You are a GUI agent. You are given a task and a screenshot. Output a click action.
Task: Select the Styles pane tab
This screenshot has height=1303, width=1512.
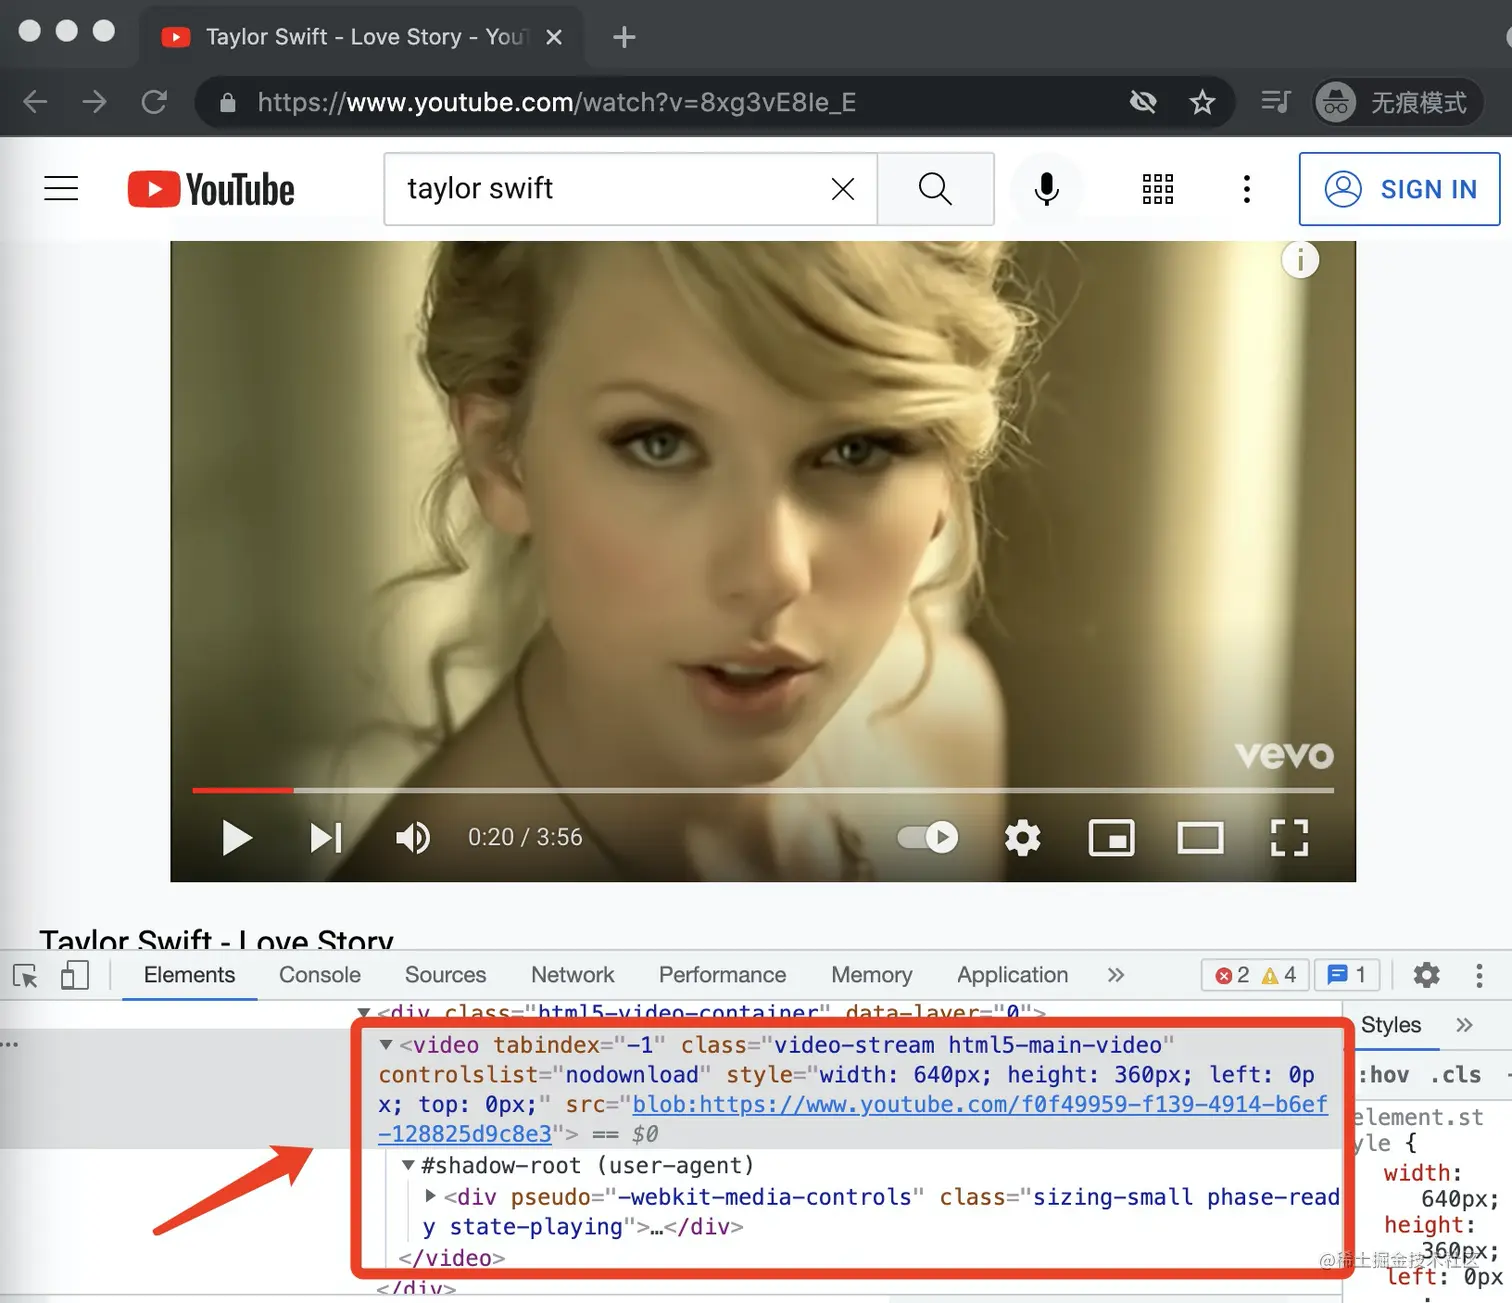coord(1391,1025)
